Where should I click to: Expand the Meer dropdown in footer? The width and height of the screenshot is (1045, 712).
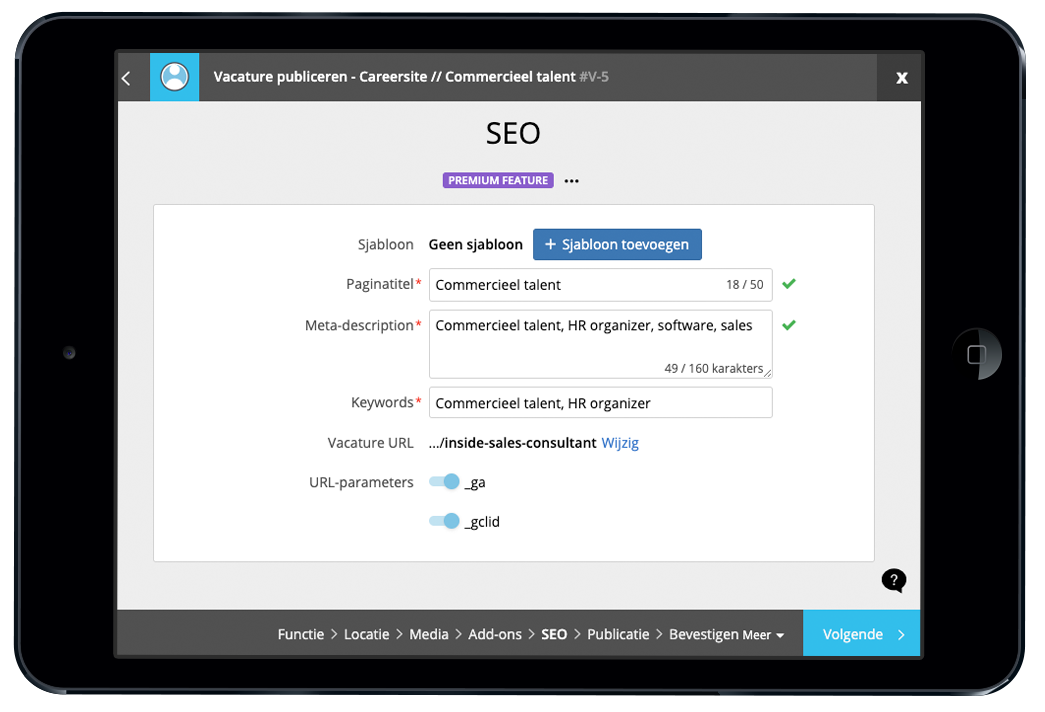[763, 635]
